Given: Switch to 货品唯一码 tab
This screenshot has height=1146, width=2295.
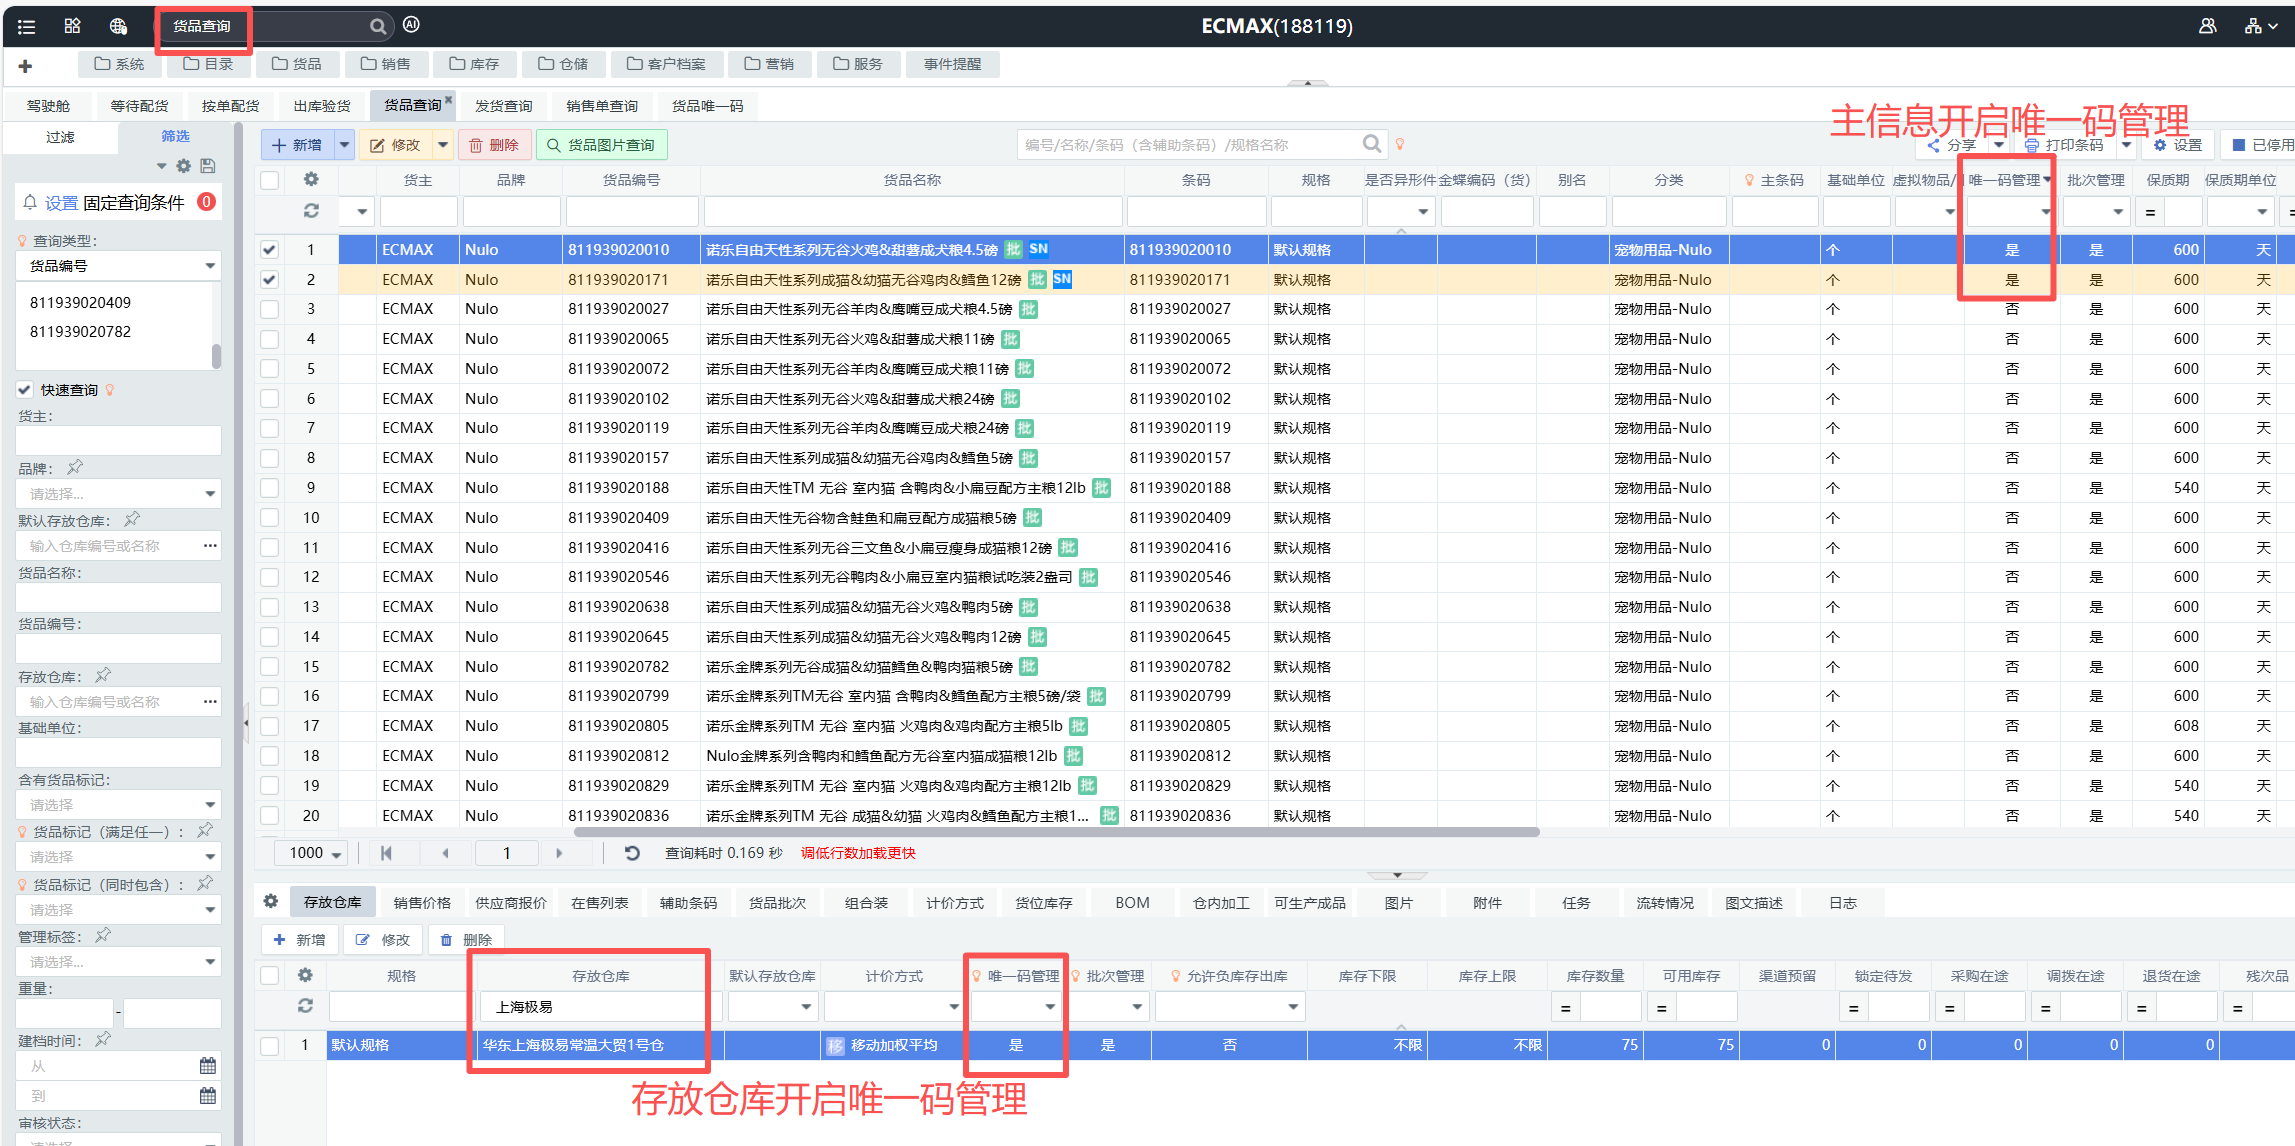Looking at the screenshot, I should click(707, 106).
